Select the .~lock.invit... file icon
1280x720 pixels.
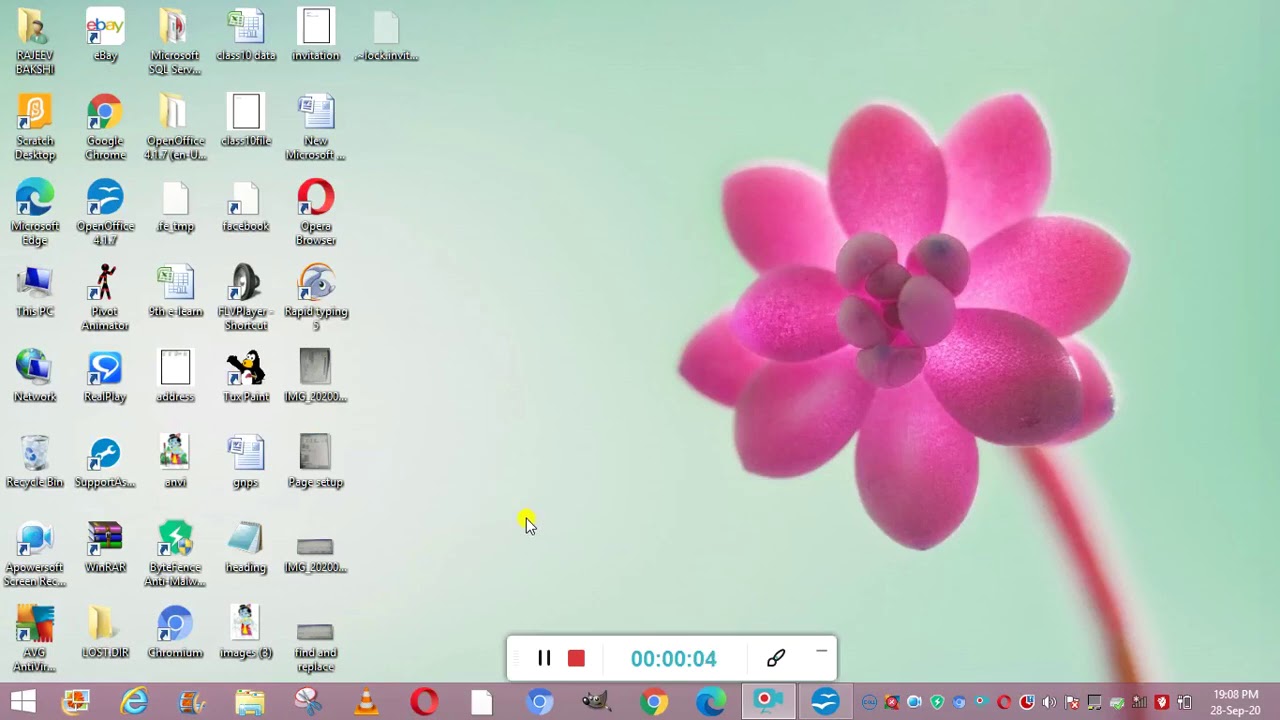[x=386, y=35]
